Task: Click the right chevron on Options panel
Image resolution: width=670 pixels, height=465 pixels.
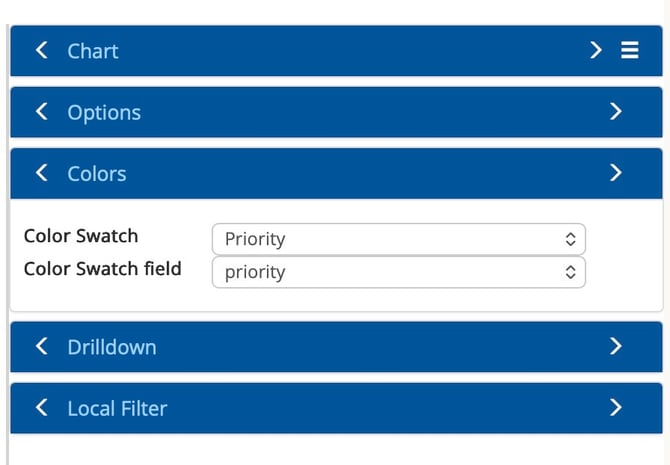Action: click(x=615, y=112)
